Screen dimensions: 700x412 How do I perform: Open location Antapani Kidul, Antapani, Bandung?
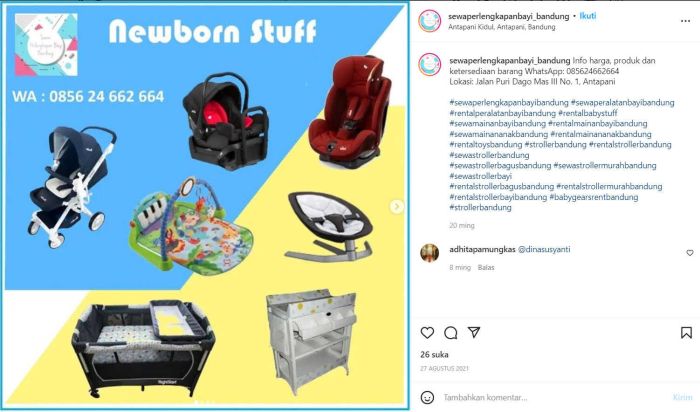coord(502,27)
